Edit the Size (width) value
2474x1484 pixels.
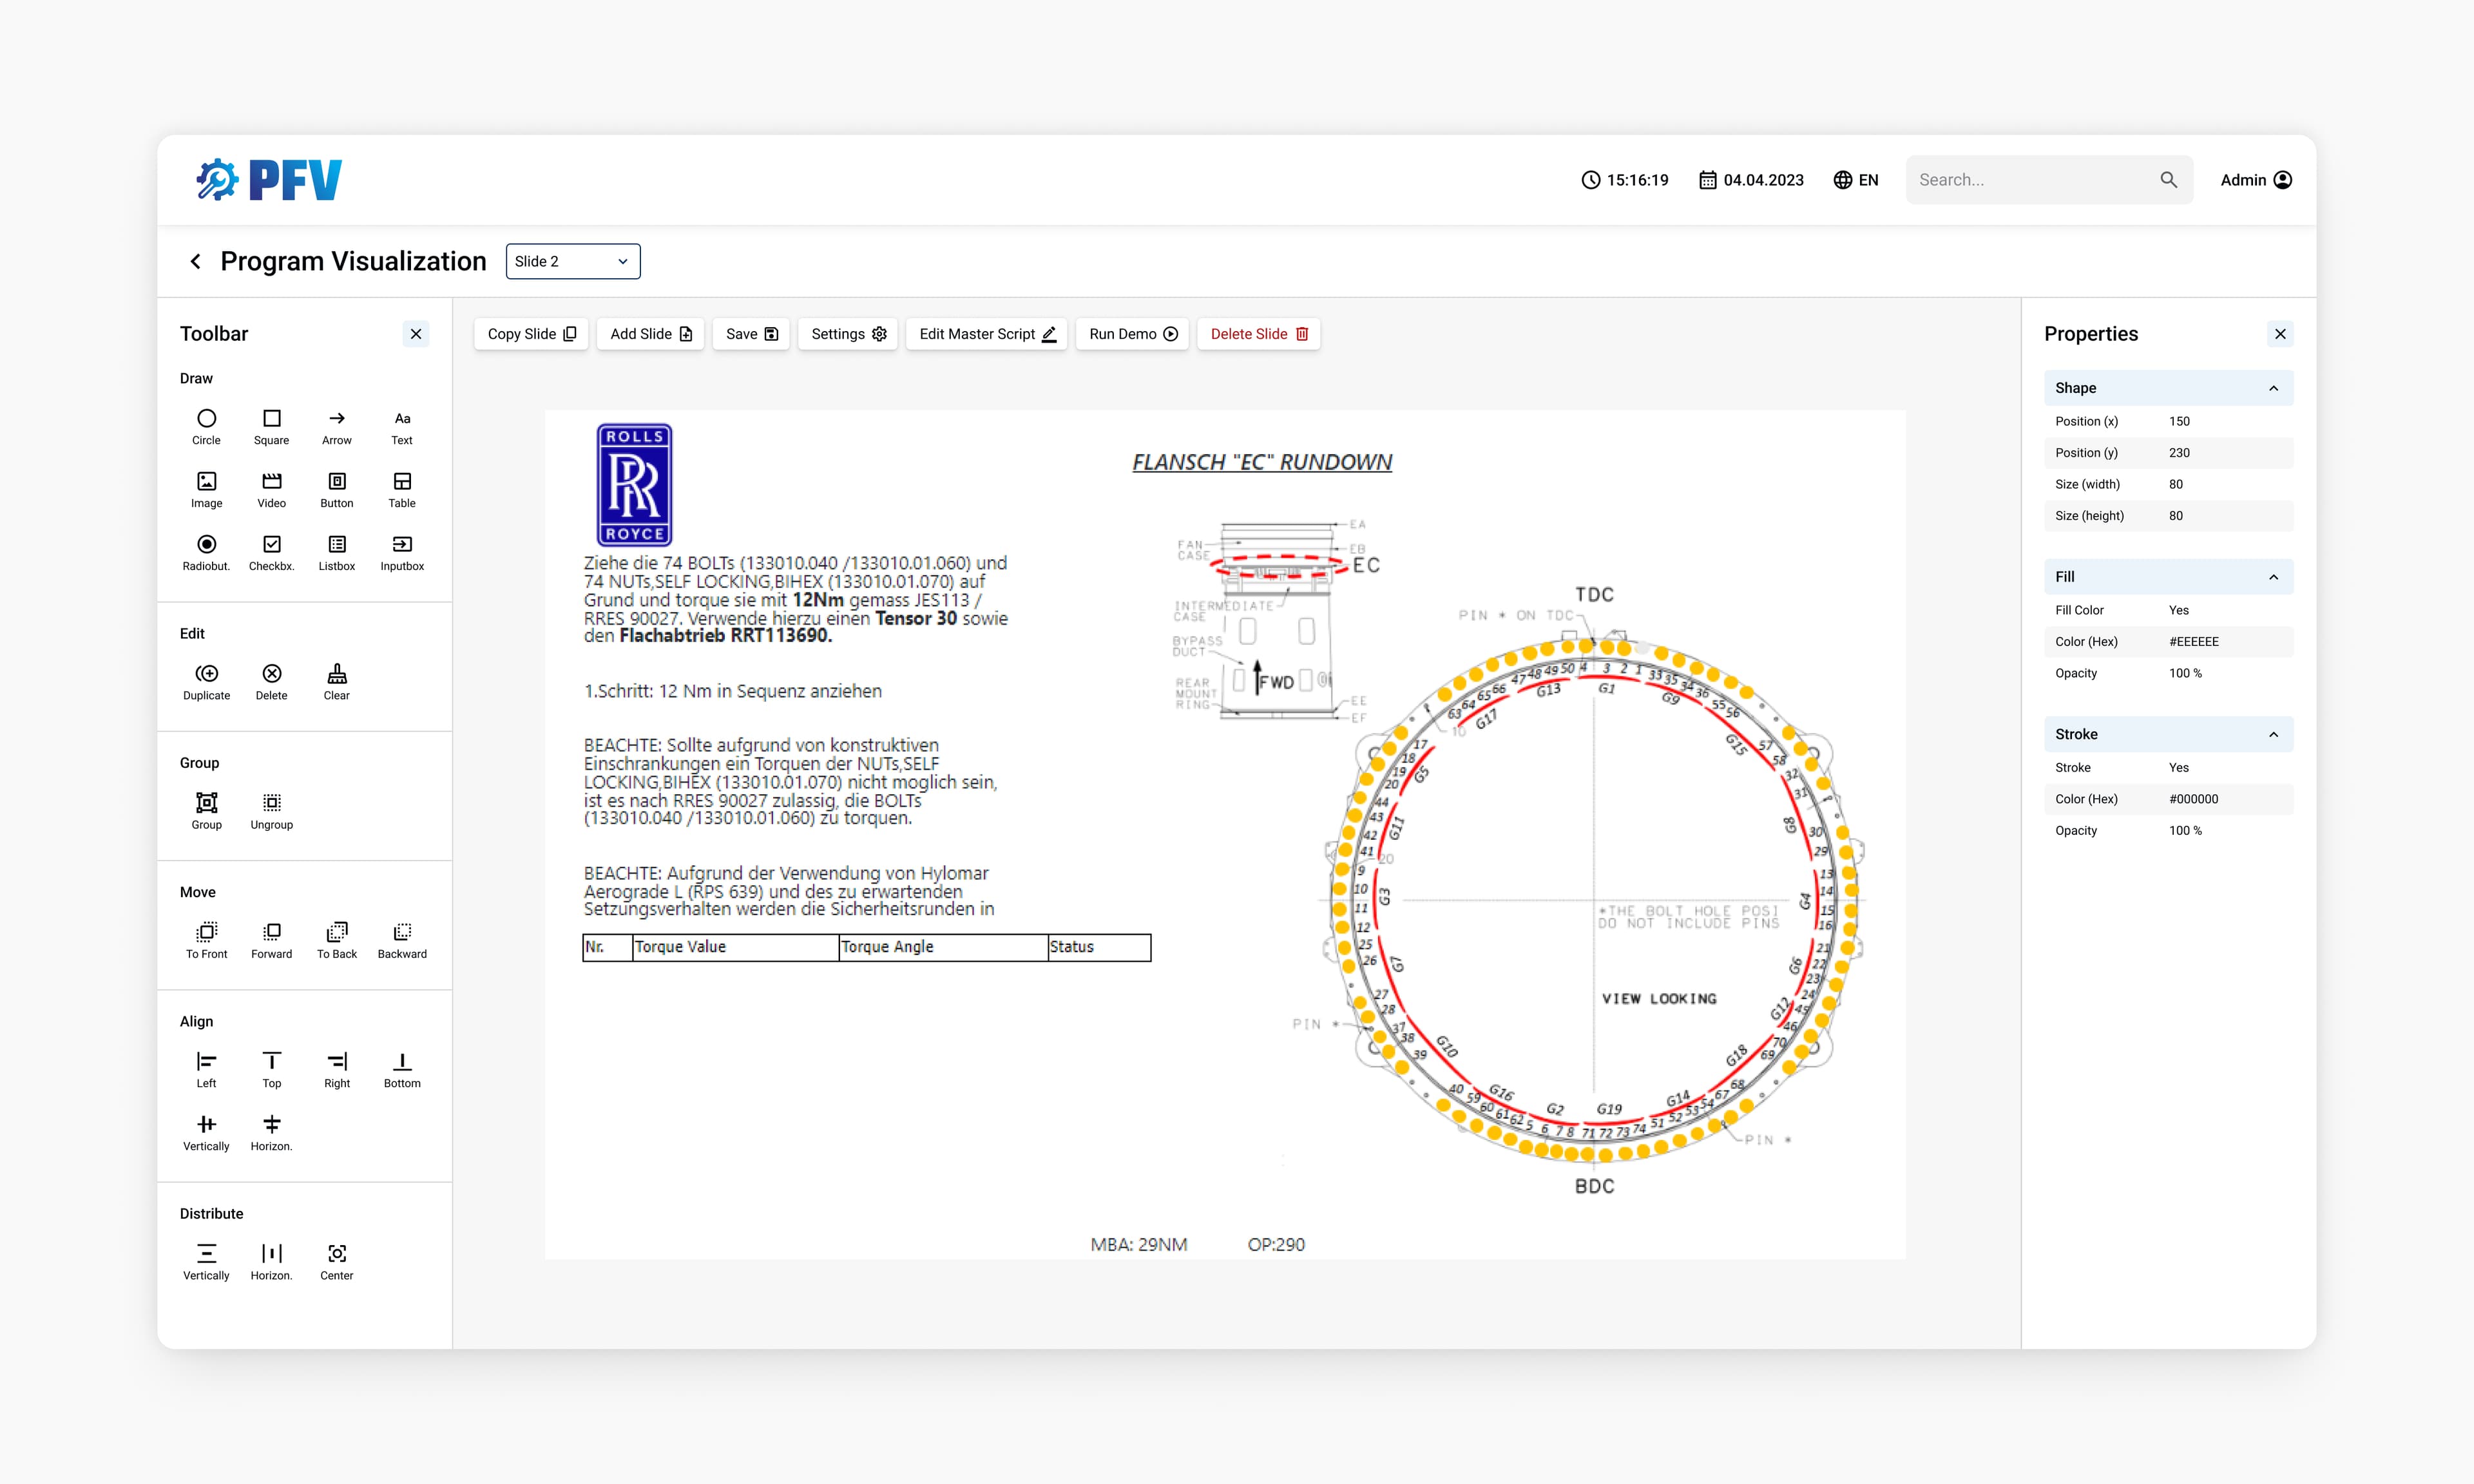tap(2176, 484)
